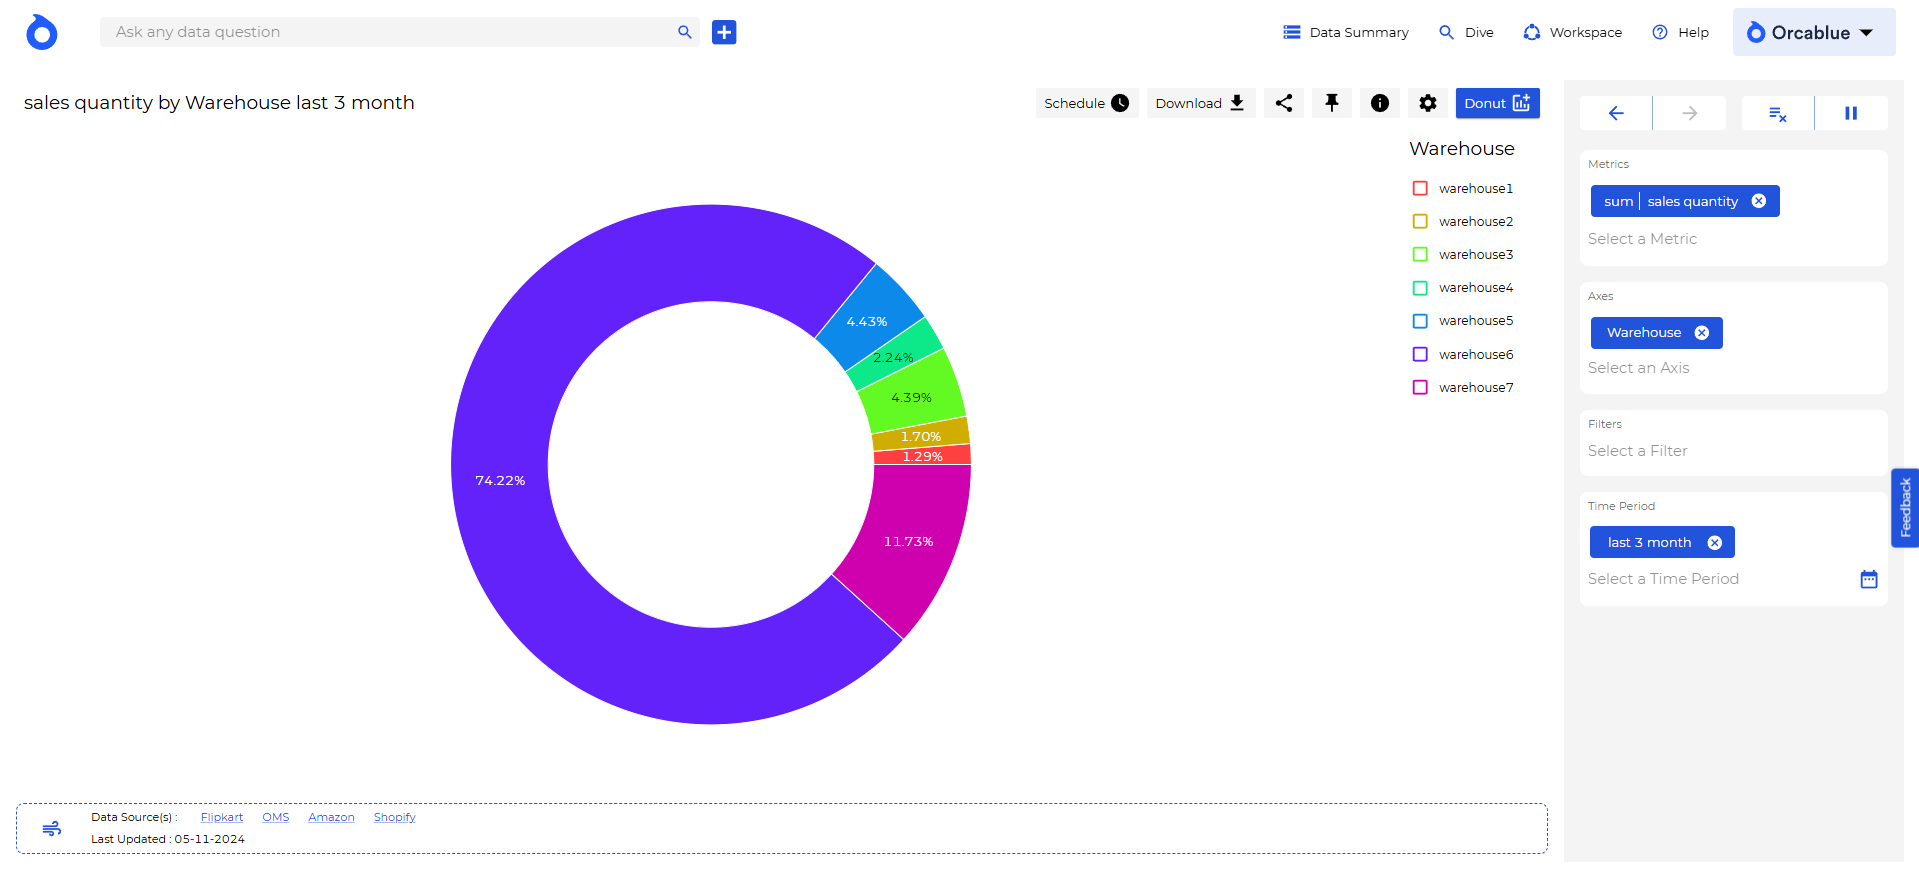Click the last 3 month chip label
1919x874 pixels.
coord(1649,542)
